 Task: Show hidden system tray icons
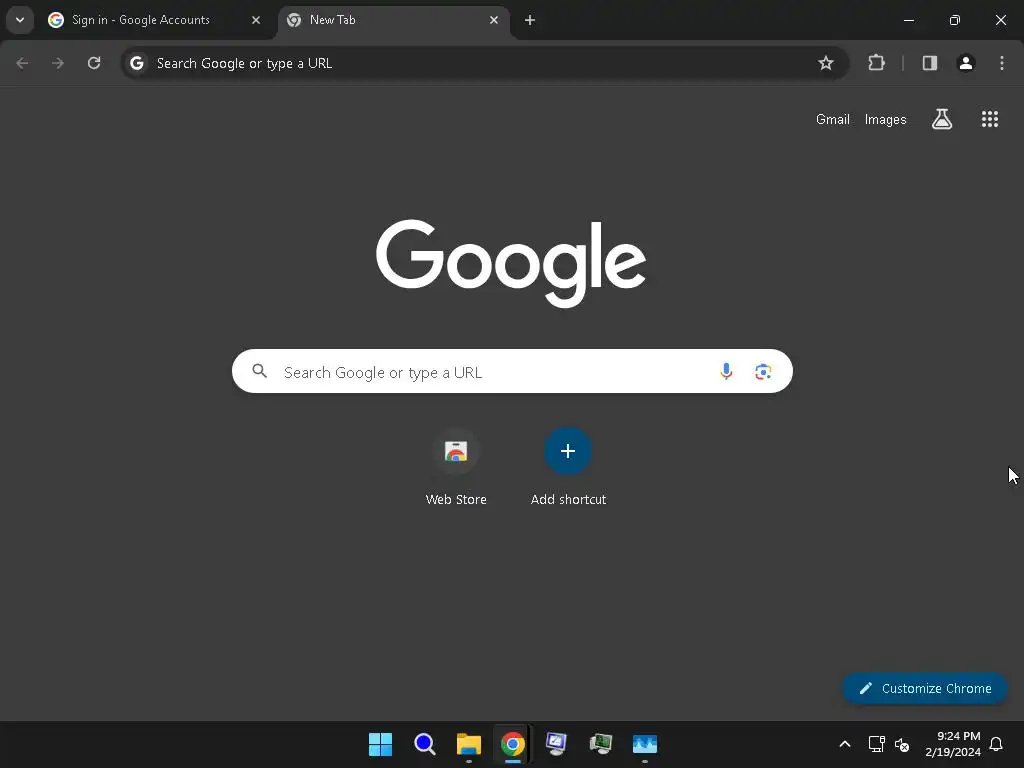[844, 744]
